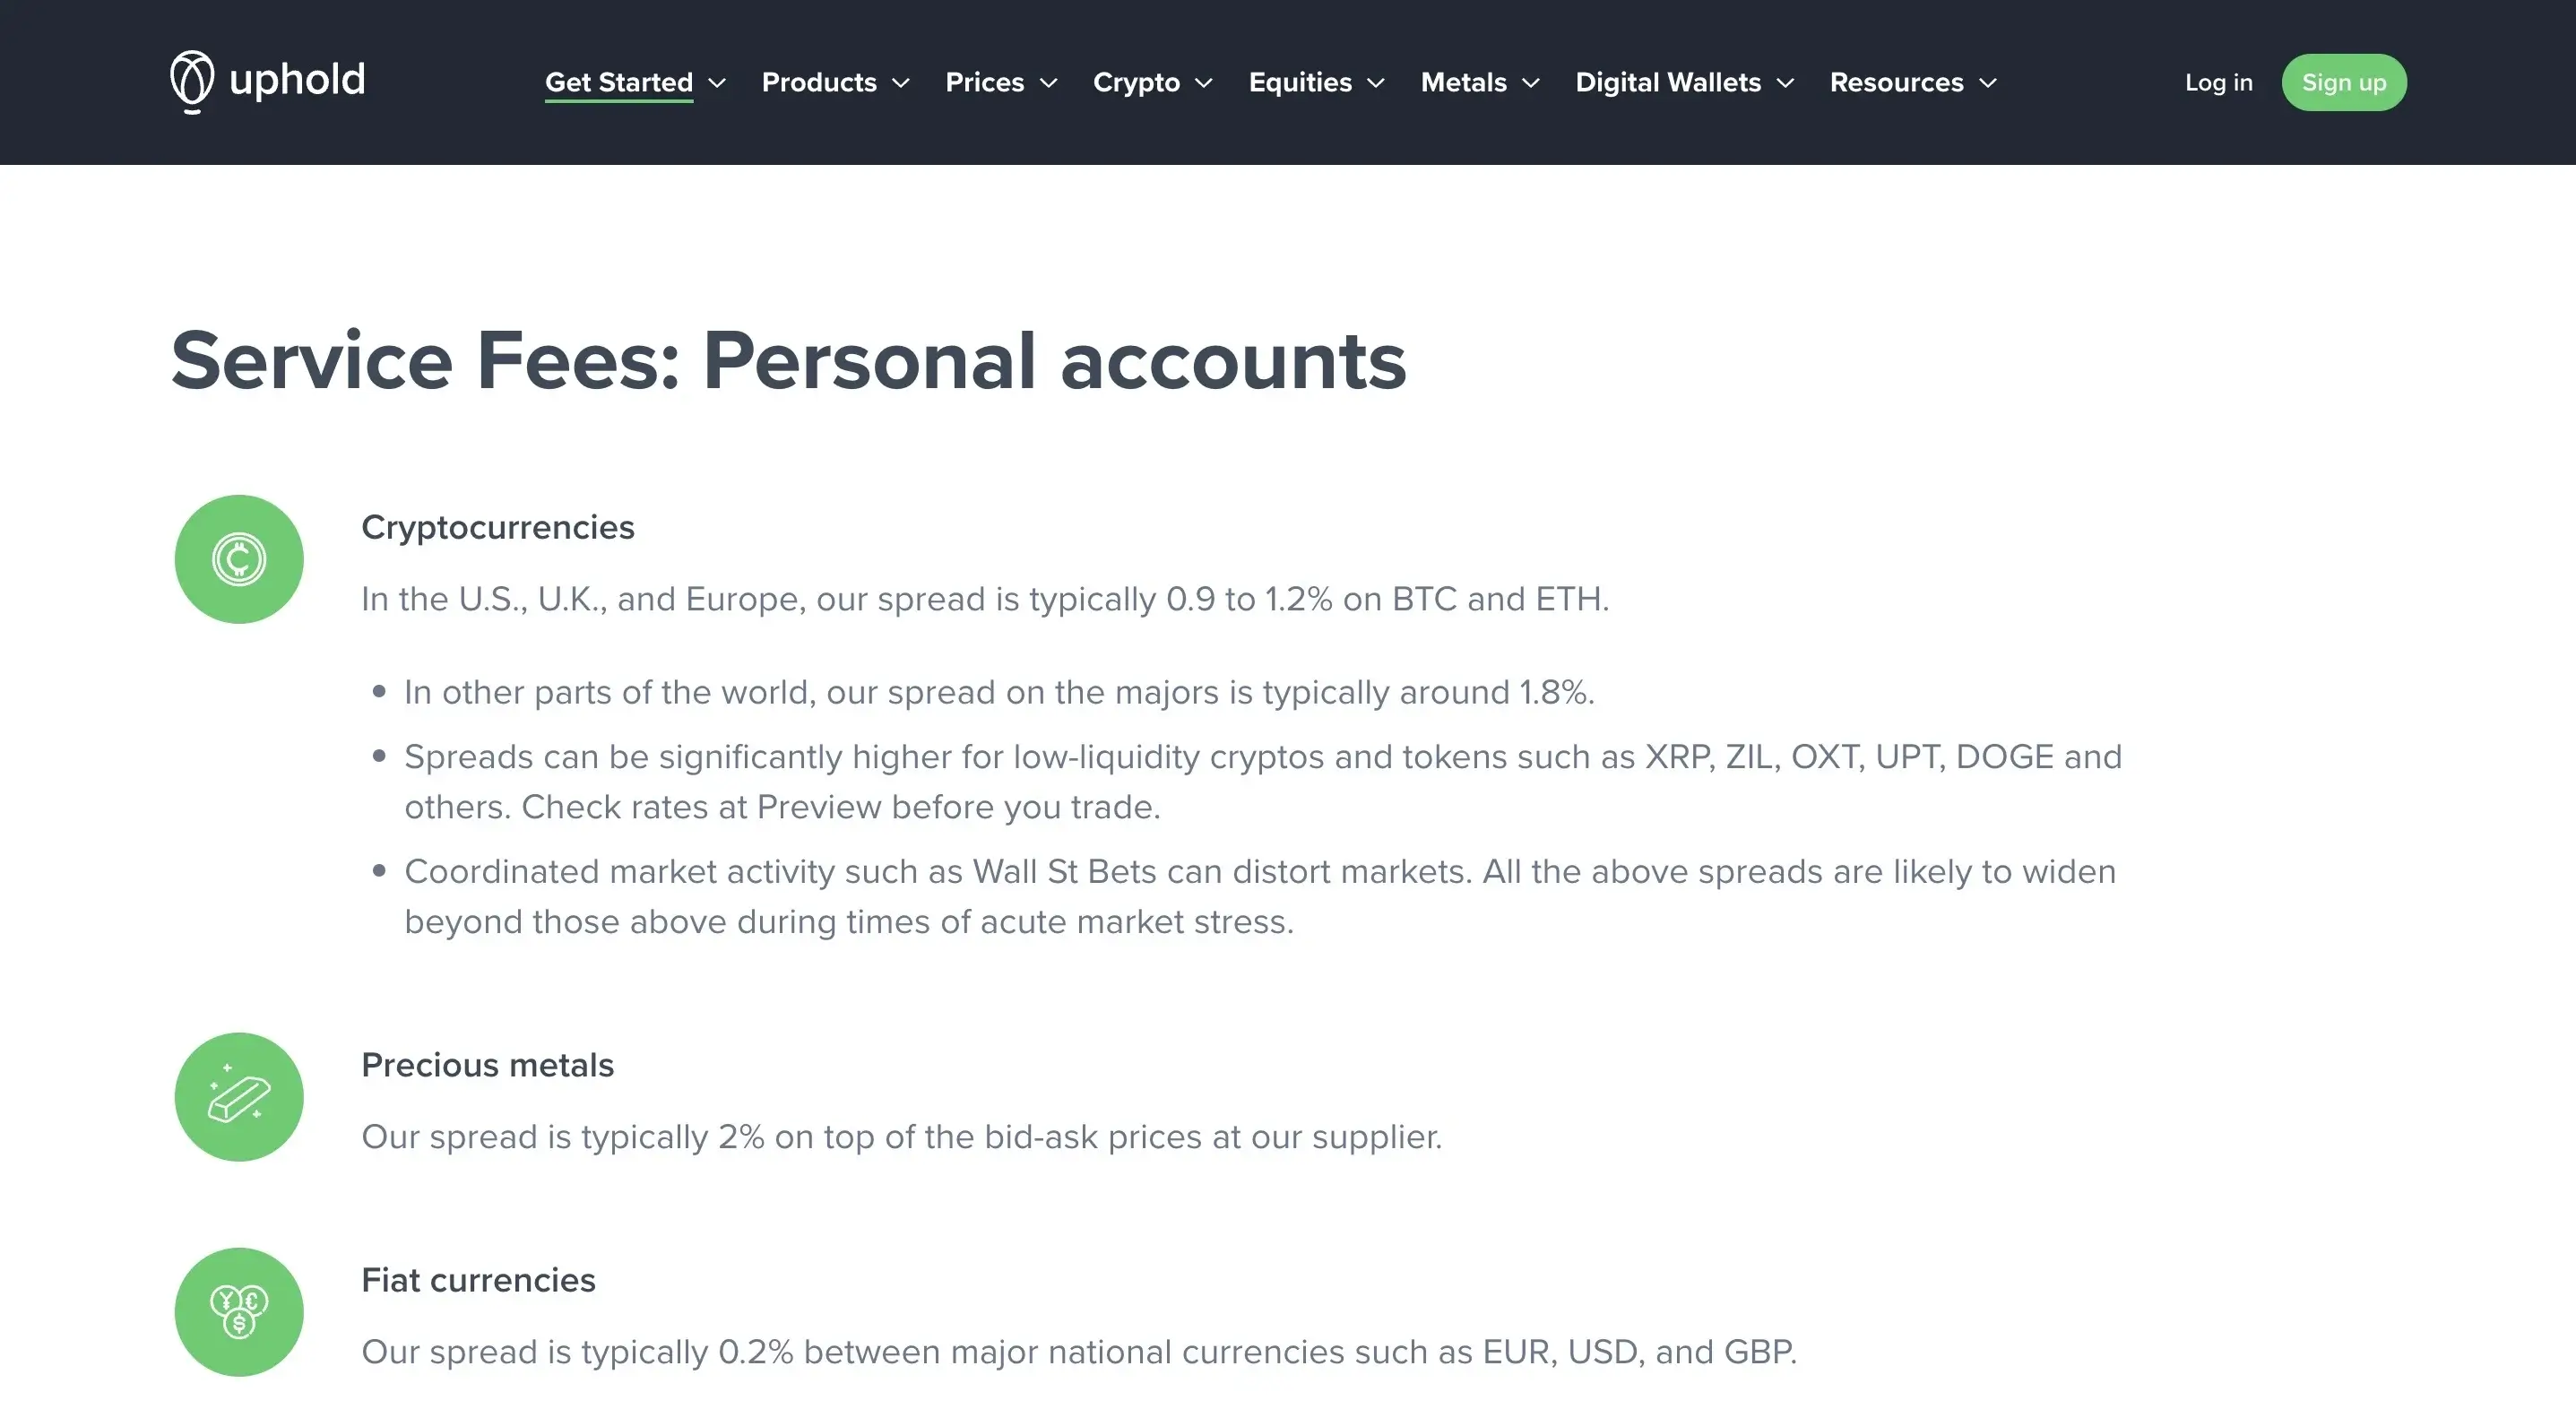Click the Uphold logo icon

click(x=191, y=81)
